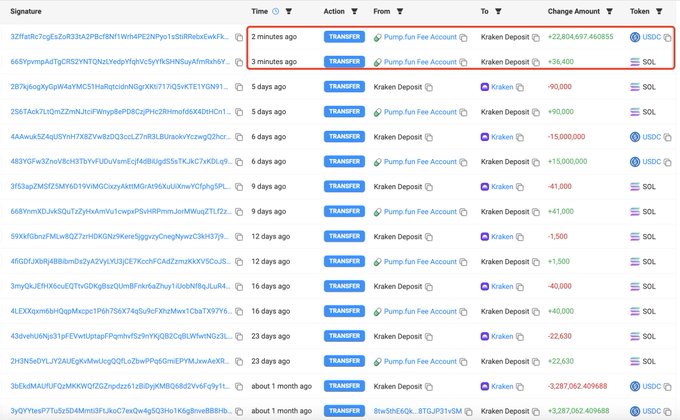Copy Pump.fun Fee Account address in +1,500 row
The image size is (680, 420).
[x=464, y=262]
